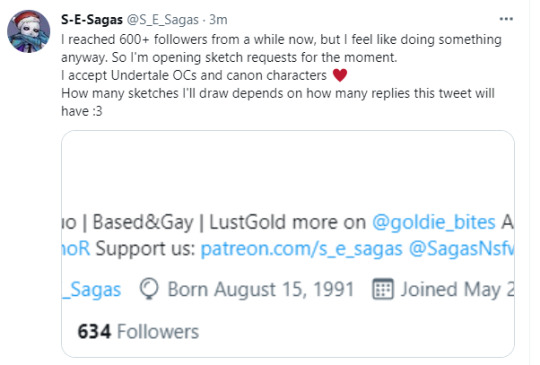Click the Based&Gay bio text
Viewport: 540px width, 365px height.
[x=143, y=222]
